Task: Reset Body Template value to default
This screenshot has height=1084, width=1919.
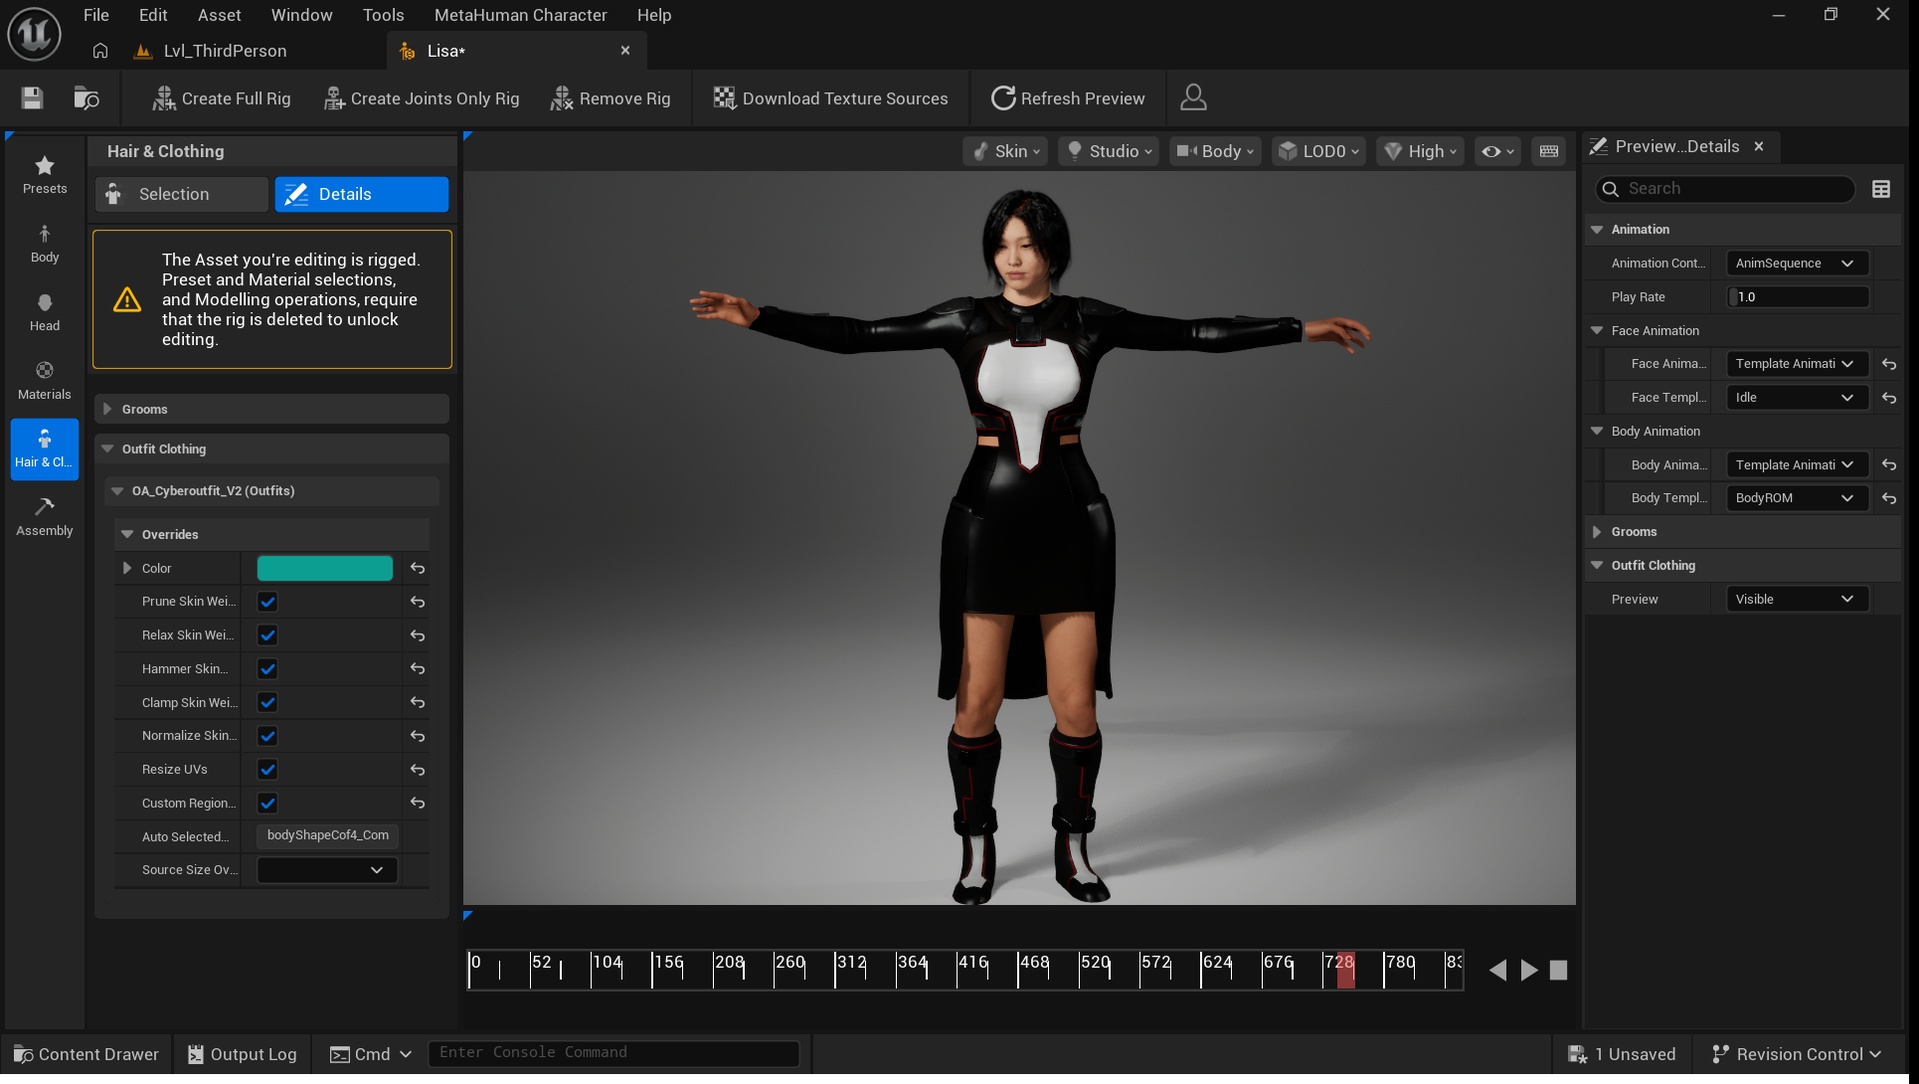Action: (1889, 498)
